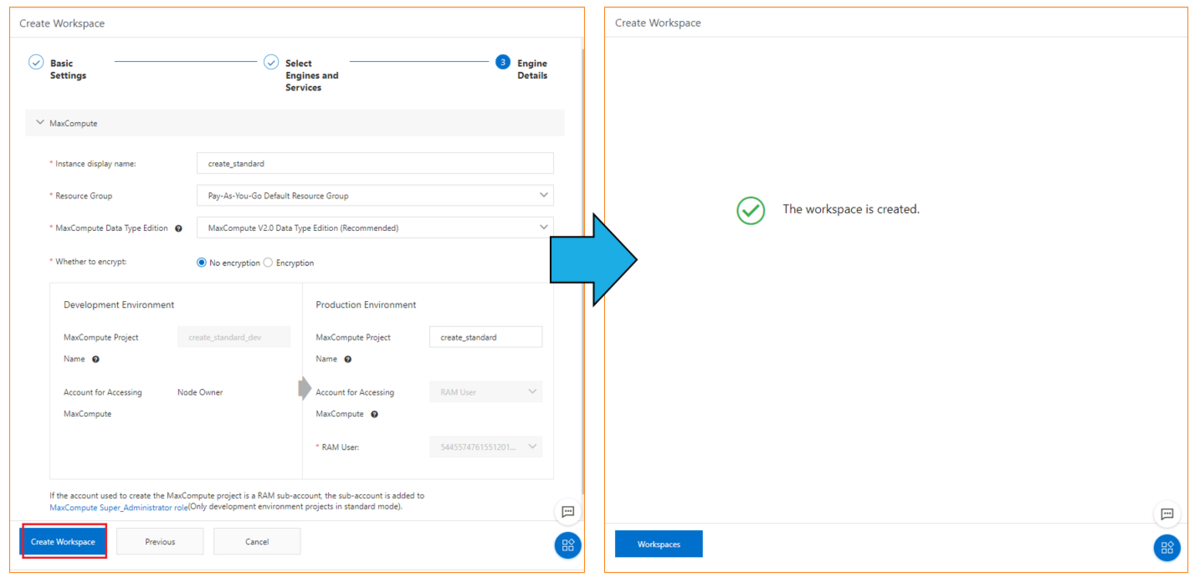Go back with the Previous button
This screenshot has height=583, width=1200.
point(160,542)
